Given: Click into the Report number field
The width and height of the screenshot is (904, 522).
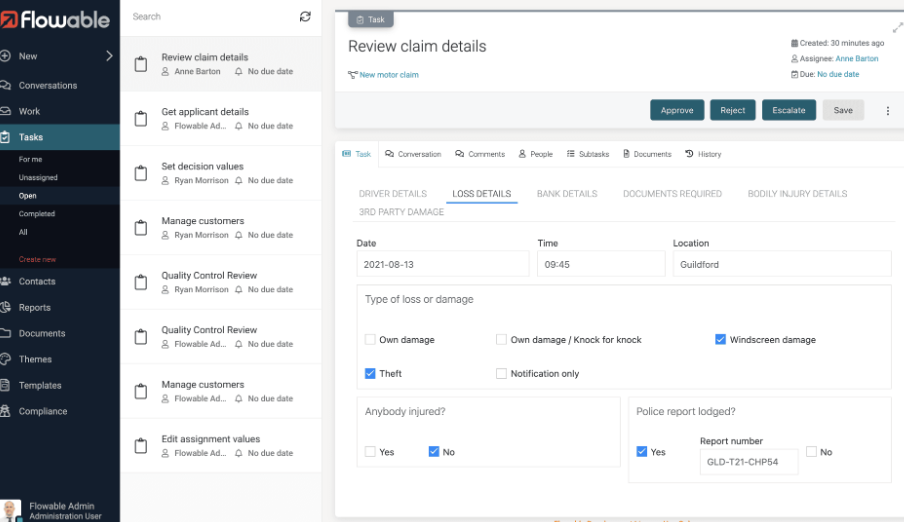Looking at the screenshot, I should [x=748, y=462].
